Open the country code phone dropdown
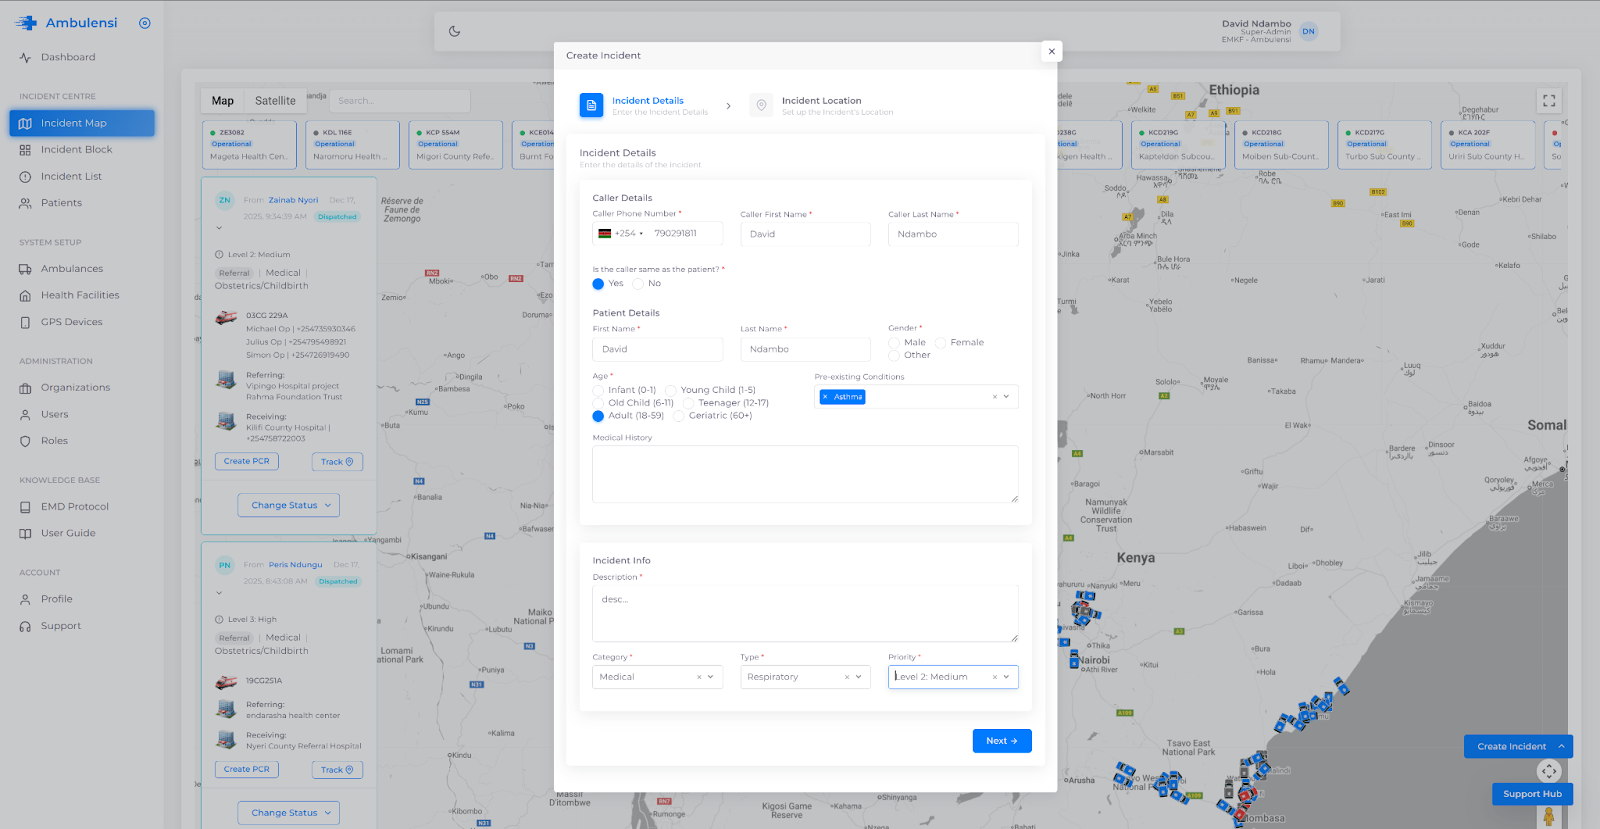This screenshot has width=1600, height=829. pyautogui.click(x=621, y=234)
